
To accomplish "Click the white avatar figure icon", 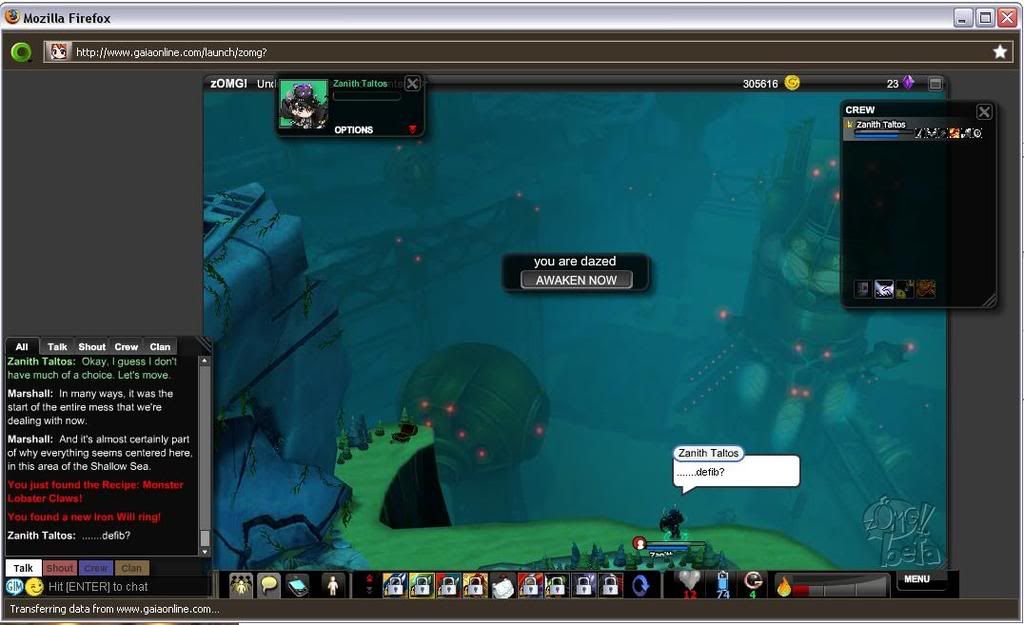I will pos(332,585).
